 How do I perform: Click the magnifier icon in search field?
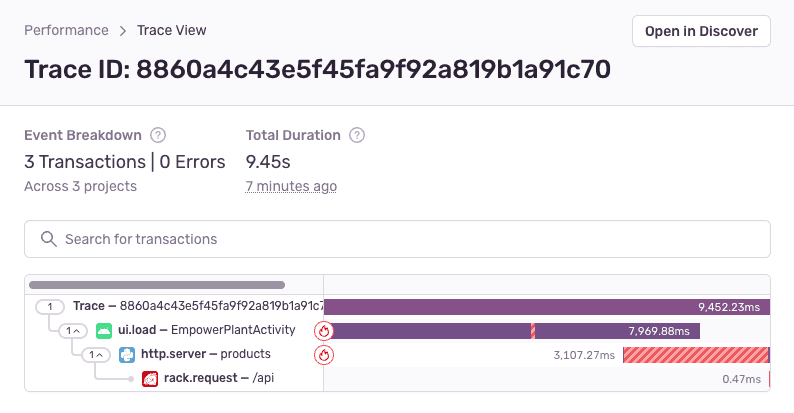[49, 239]
